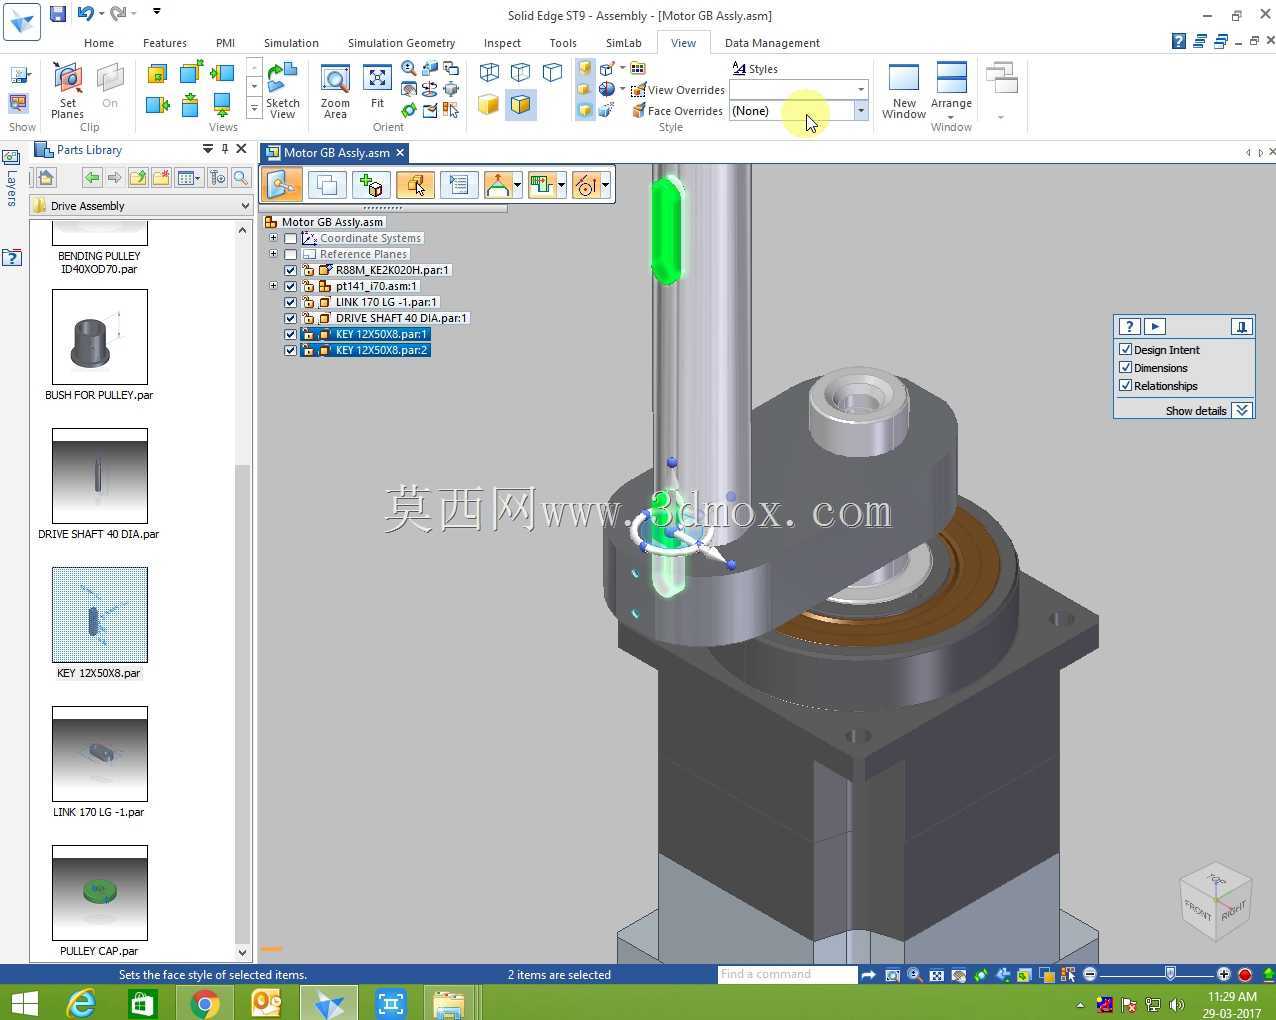The image size is (1276, 1020).
Task: Switch to the Features ribbon tab
Action: [x=165, y=43]
